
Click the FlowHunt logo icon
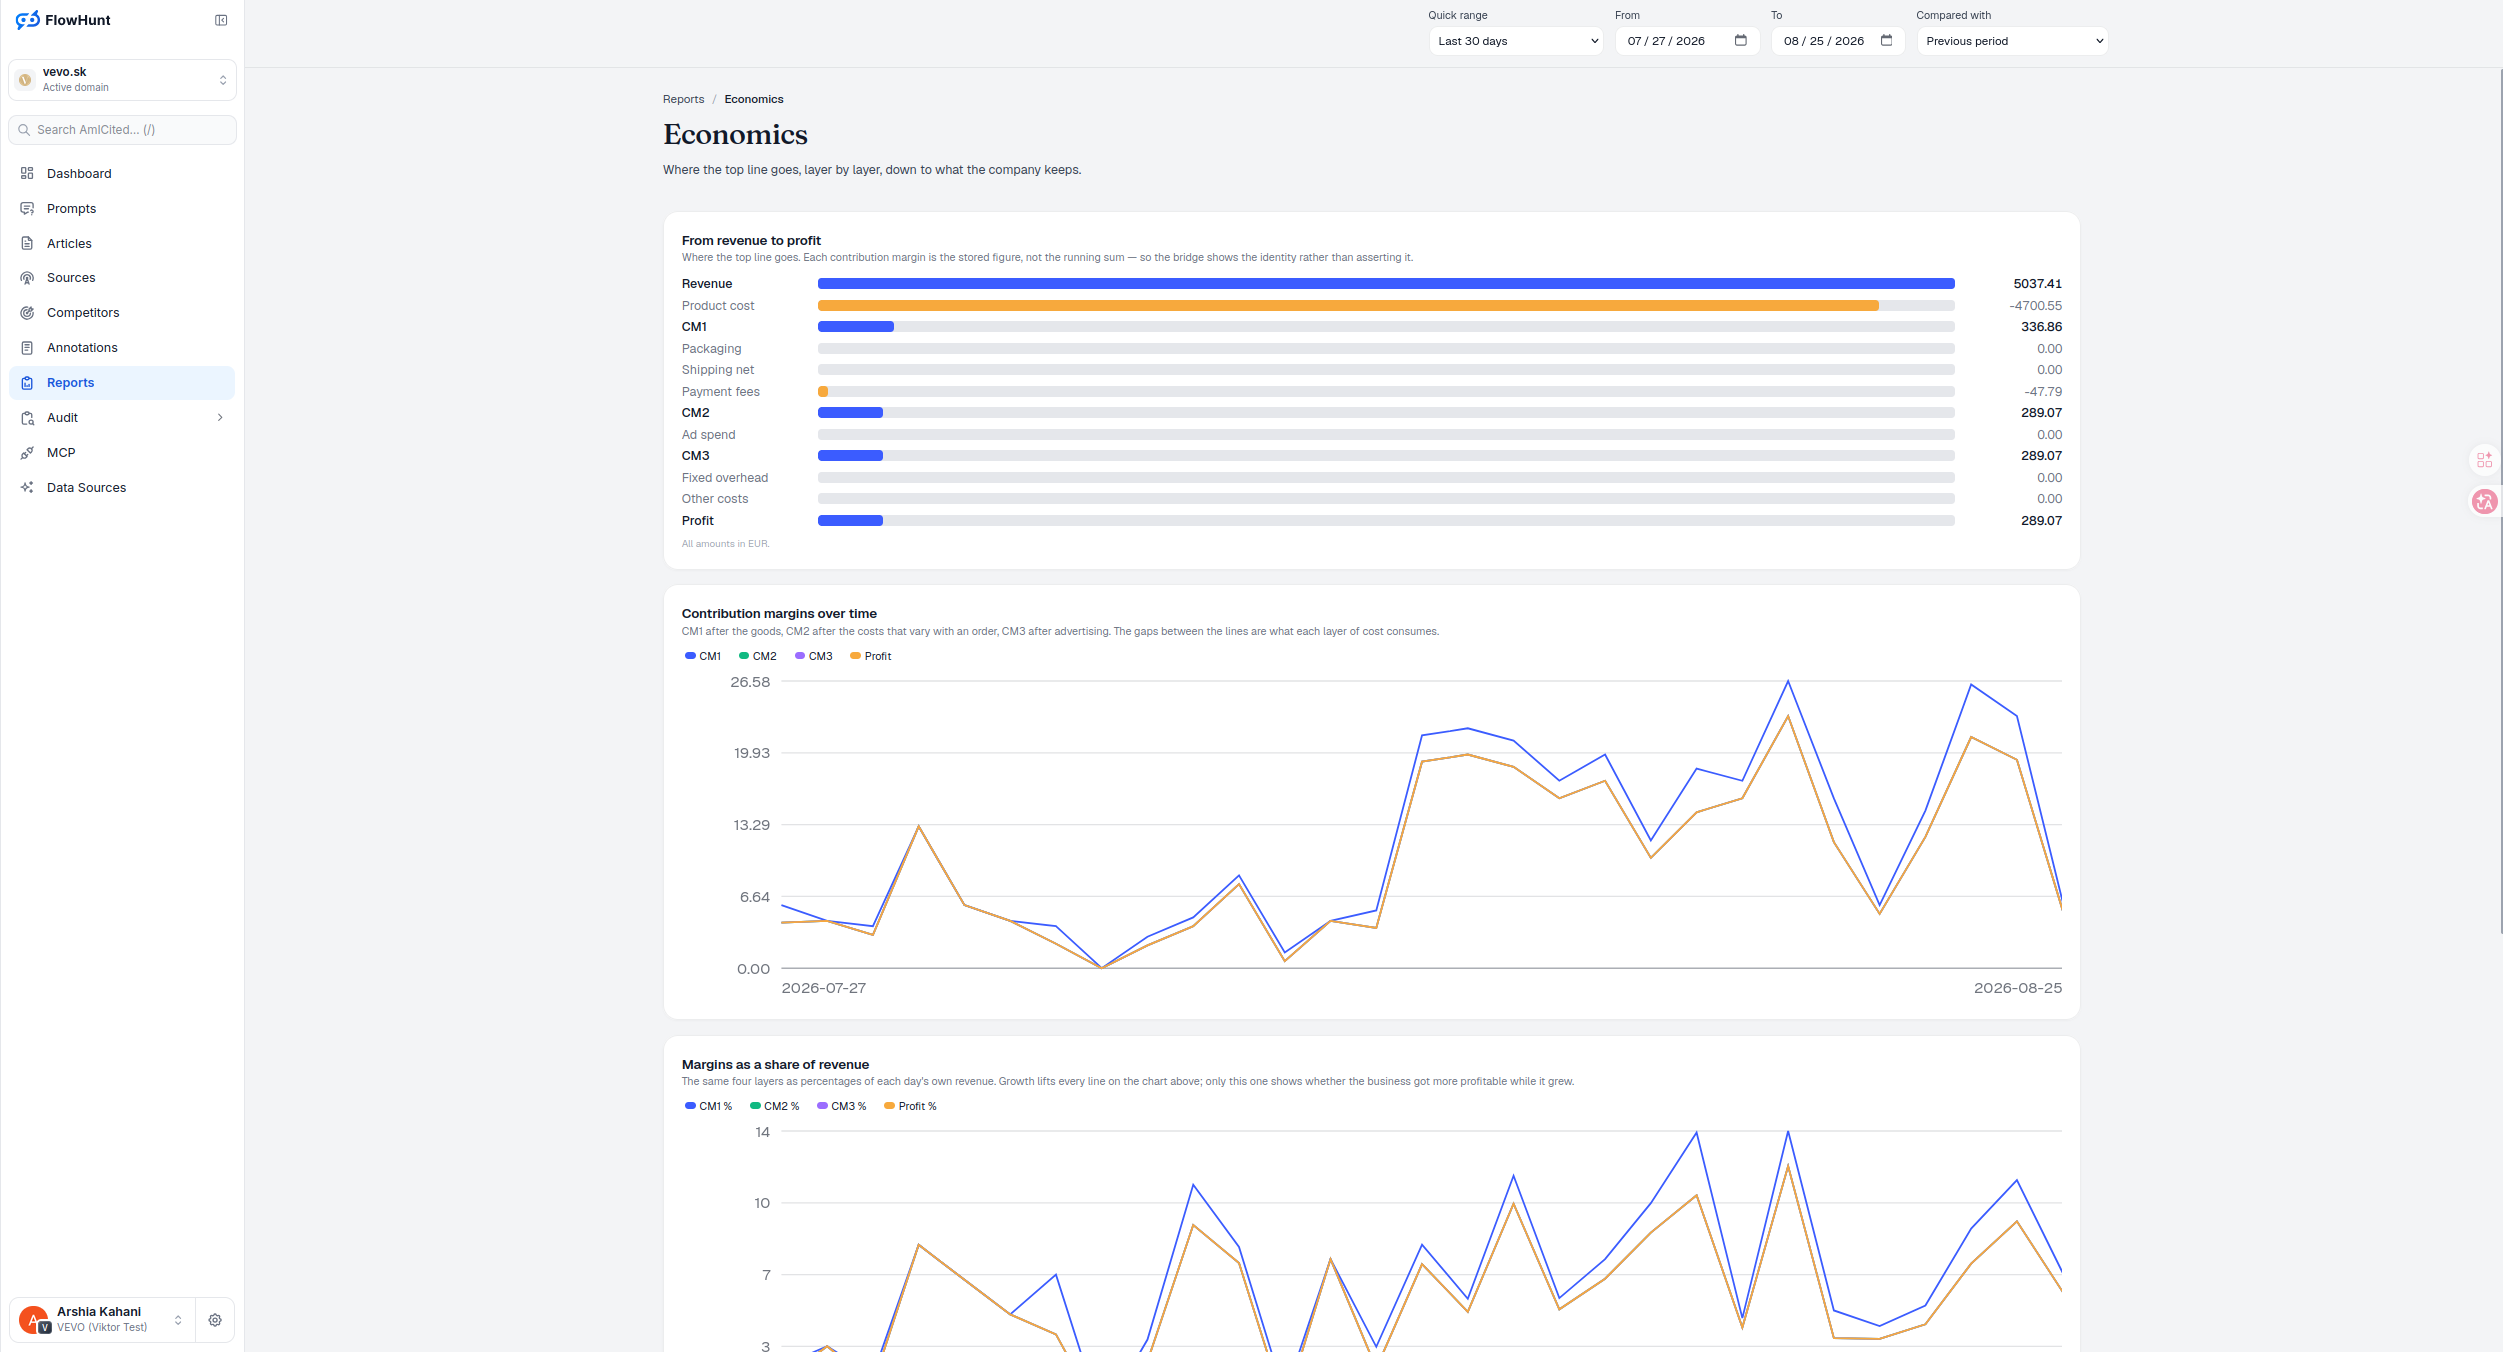click(x=27, y=20)
